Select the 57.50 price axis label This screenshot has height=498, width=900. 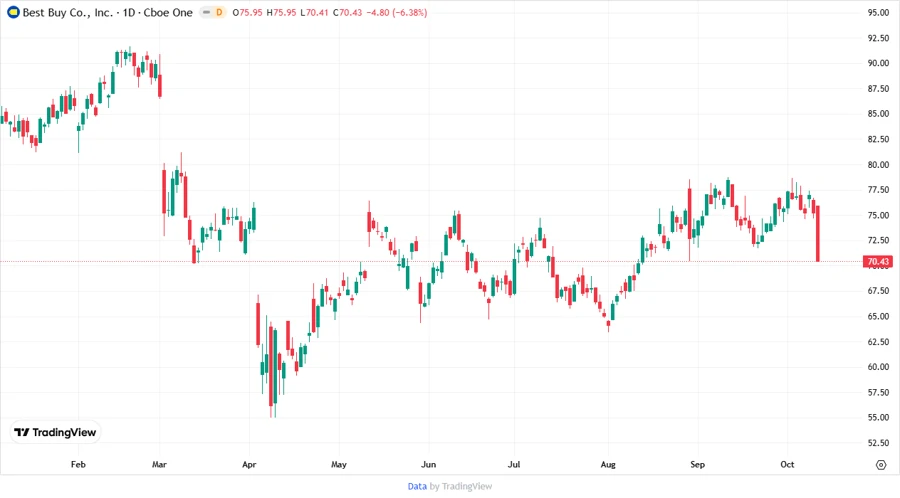[878, 392]
